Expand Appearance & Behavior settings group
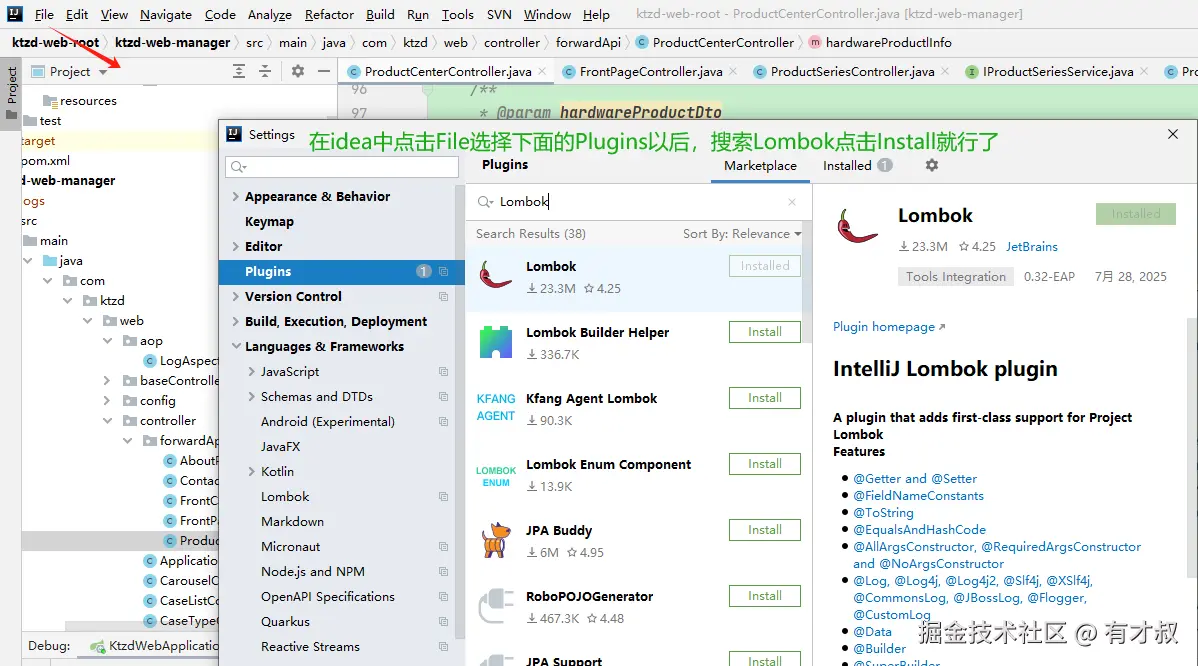Viewport: 1198px width, 666px height. [235, 196]
